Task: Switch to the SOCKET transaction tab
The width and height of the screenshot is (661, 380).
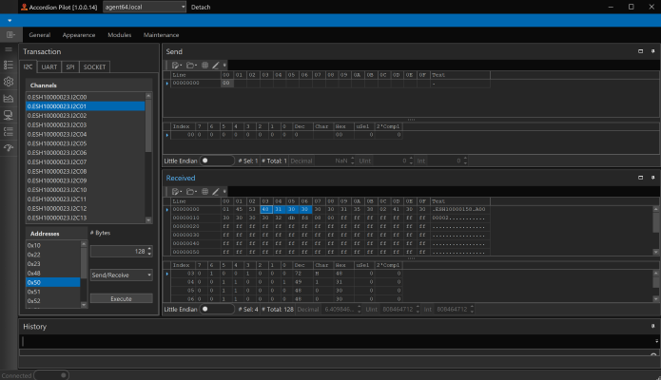Action: [x=94, y=67]
